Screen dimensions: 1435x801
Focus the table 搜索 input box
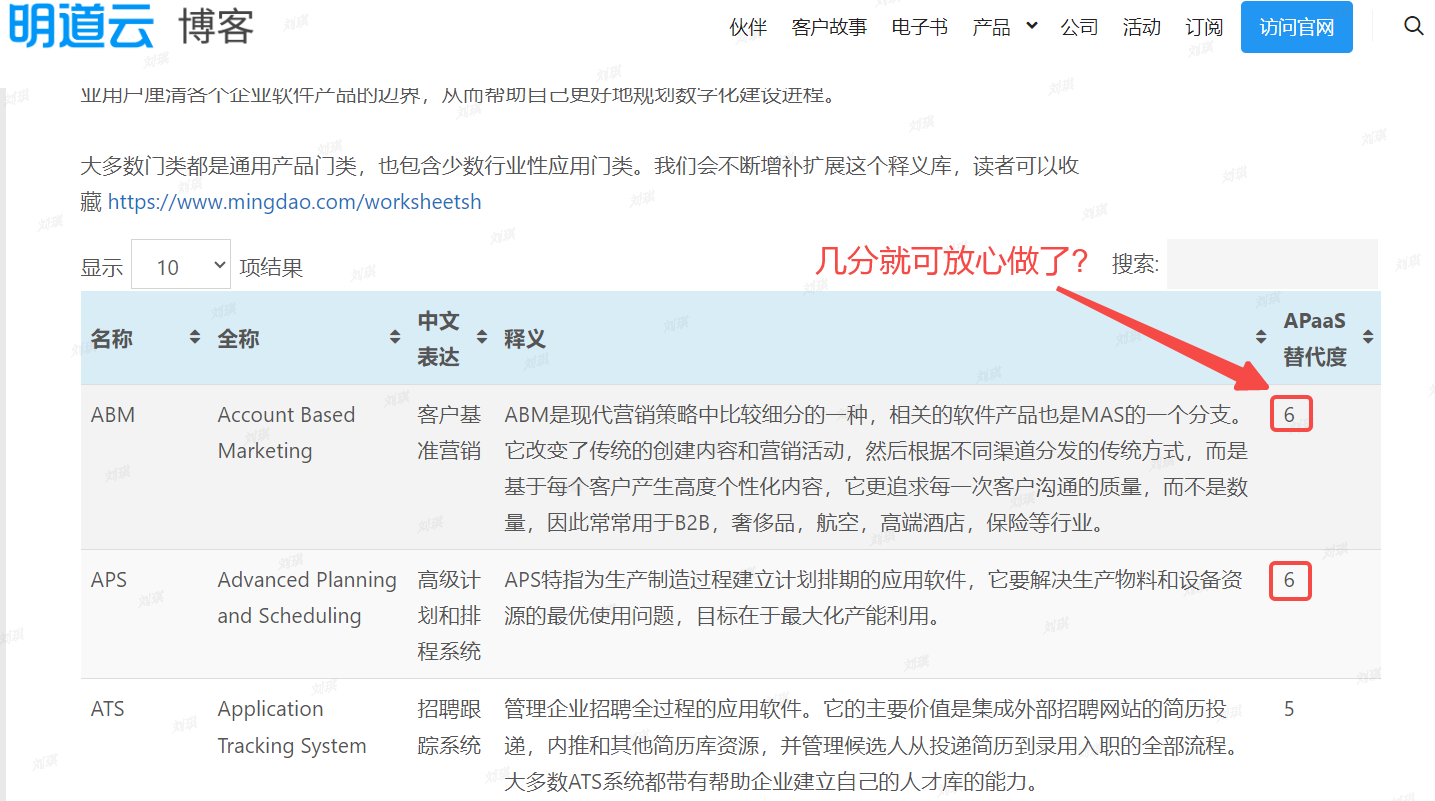tap(1272, 264)
